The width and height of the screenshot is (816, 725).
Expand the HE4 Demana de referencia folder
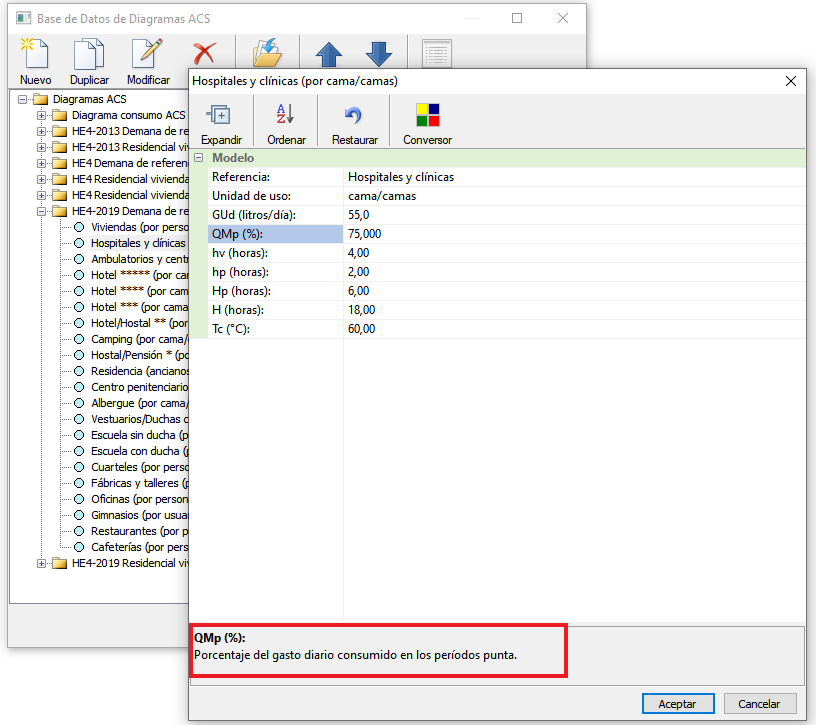click(x=42, y=163)
